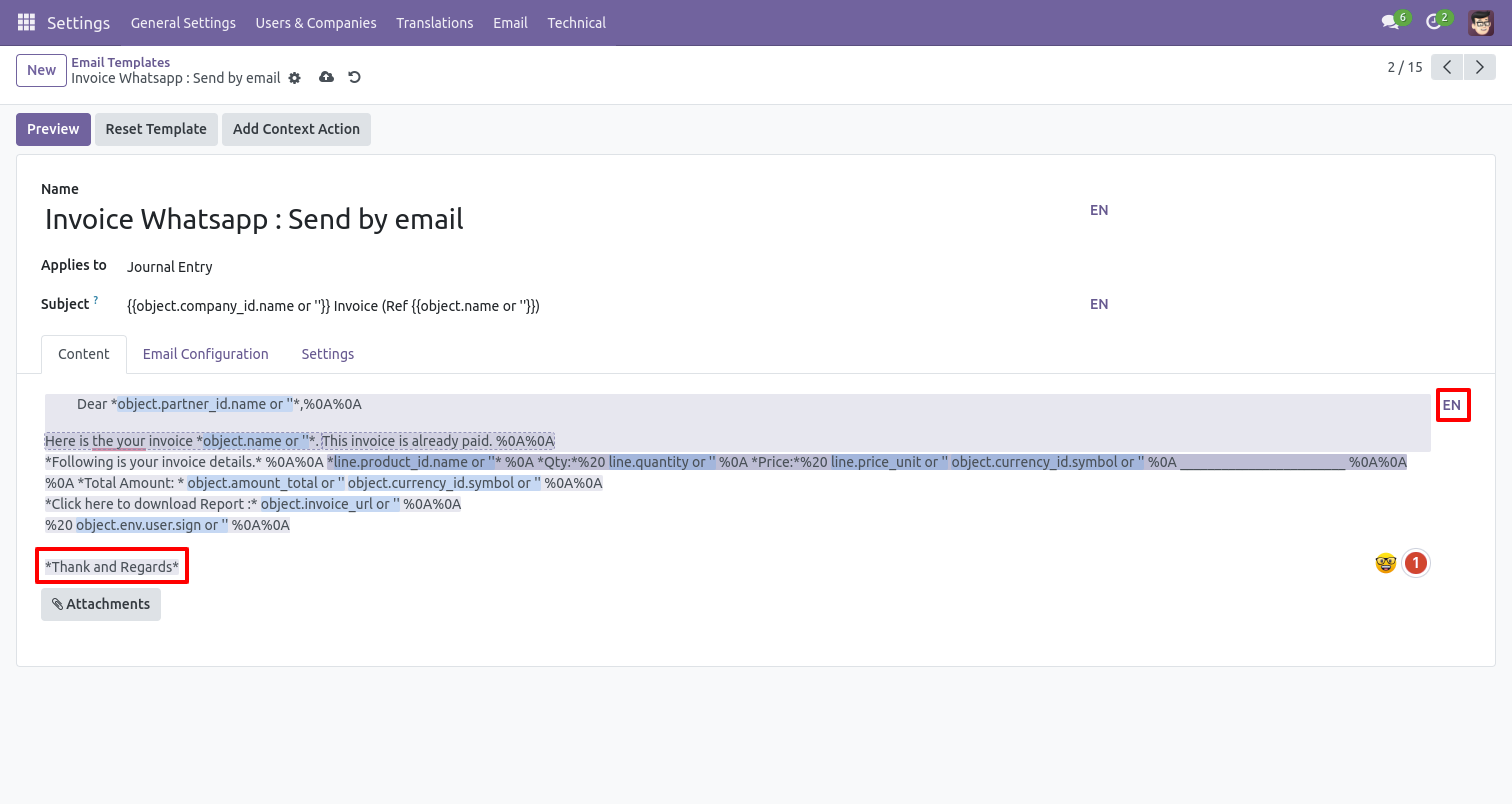Click the New button
Viewport: 1512px width, 804px height.
42,70
